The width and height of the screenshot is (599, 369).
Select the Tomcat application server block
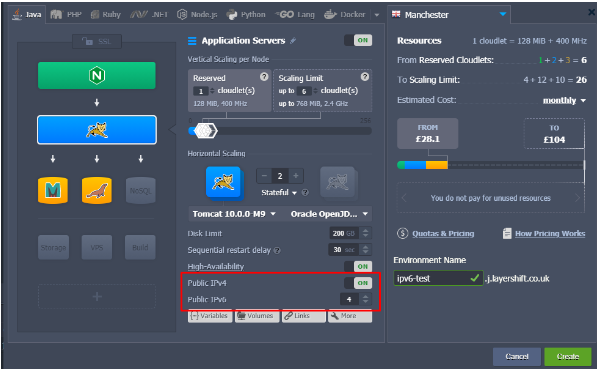(97, 130)
